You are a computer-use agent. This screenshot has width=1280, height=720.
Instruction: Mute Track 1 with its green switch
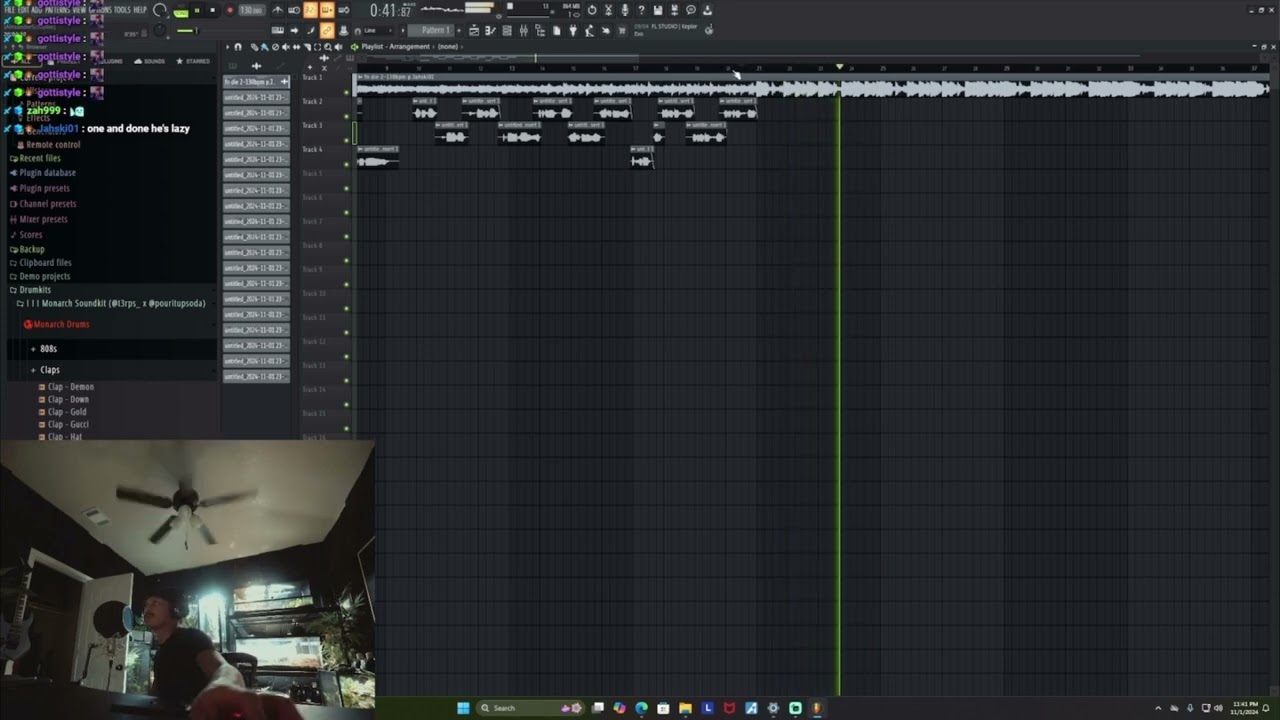347,93
